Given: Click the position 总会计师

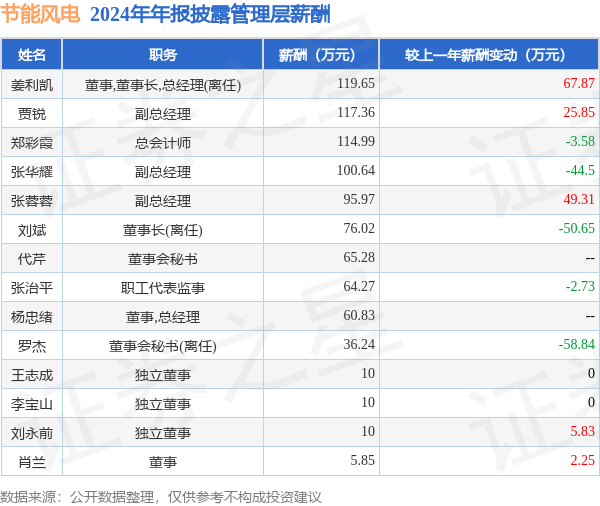Looking at the screenshot, I should click(x=163, y=143).
